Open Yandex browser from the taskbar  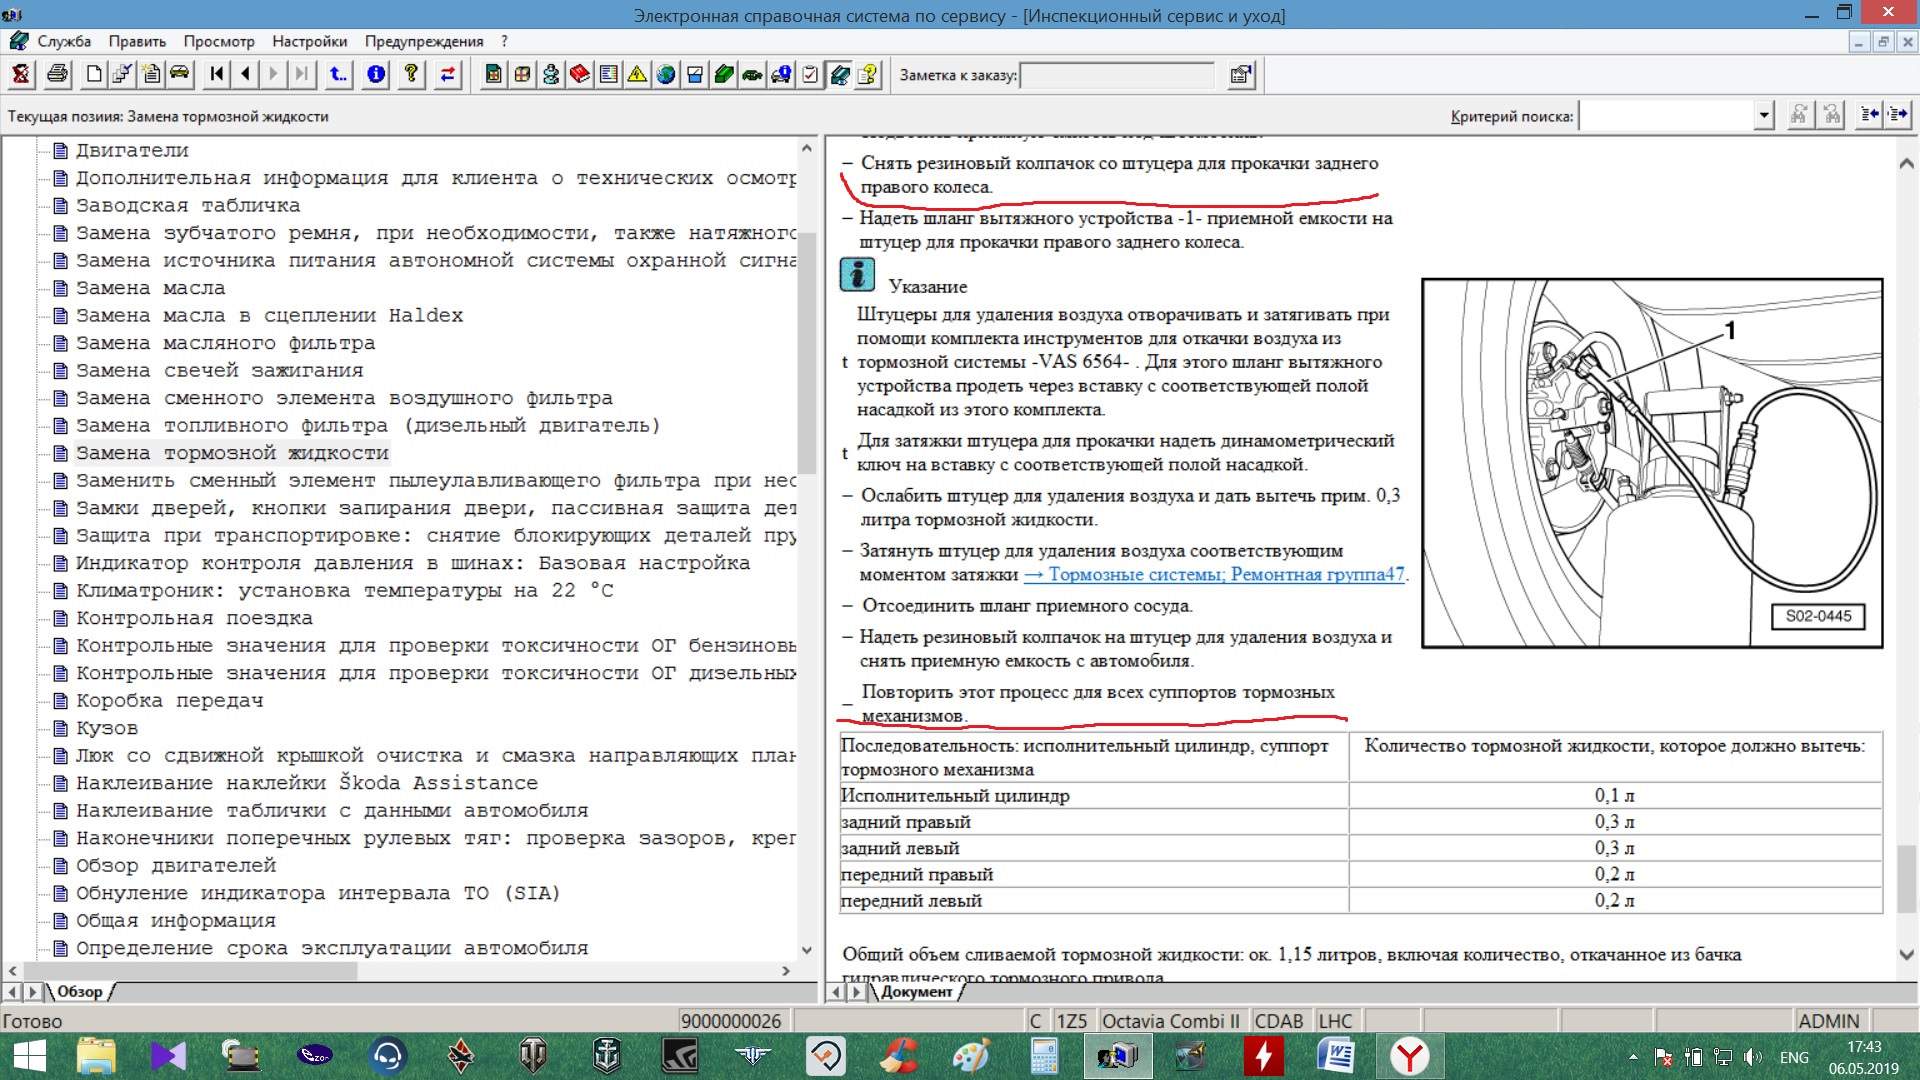coord(1409,1056)
